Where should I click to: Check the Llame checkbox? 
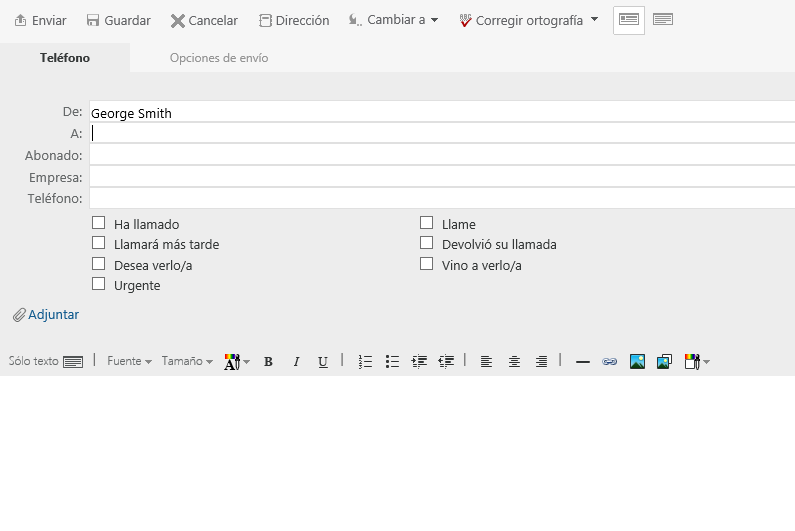pos(426,223)
